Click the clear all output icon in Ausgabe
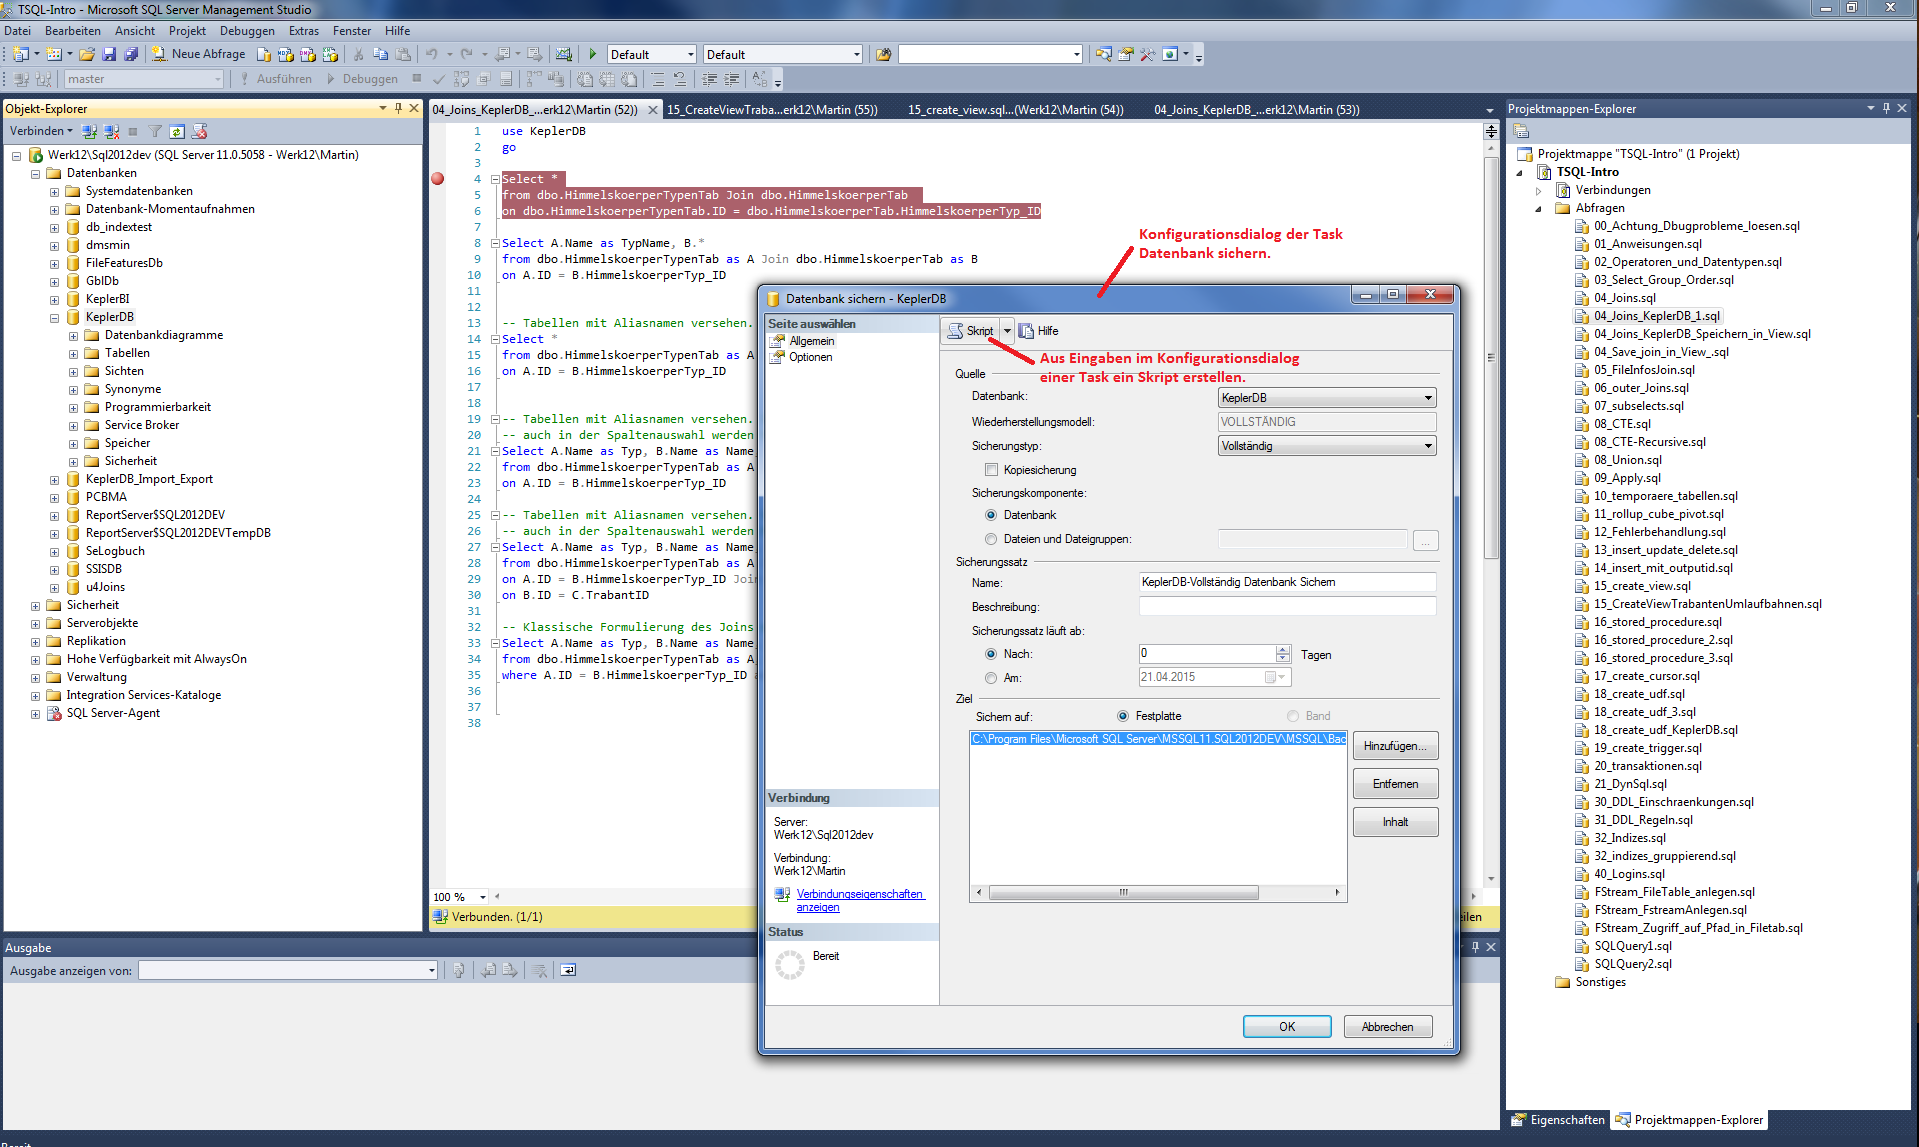 click(539, 970)
